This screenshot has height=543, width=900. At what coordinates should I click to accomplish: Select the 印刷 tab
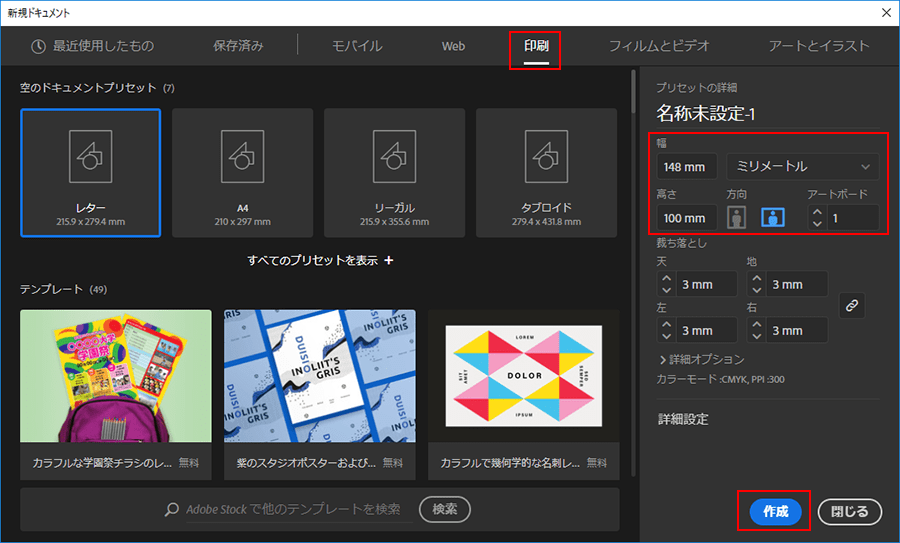coord(536,46)
